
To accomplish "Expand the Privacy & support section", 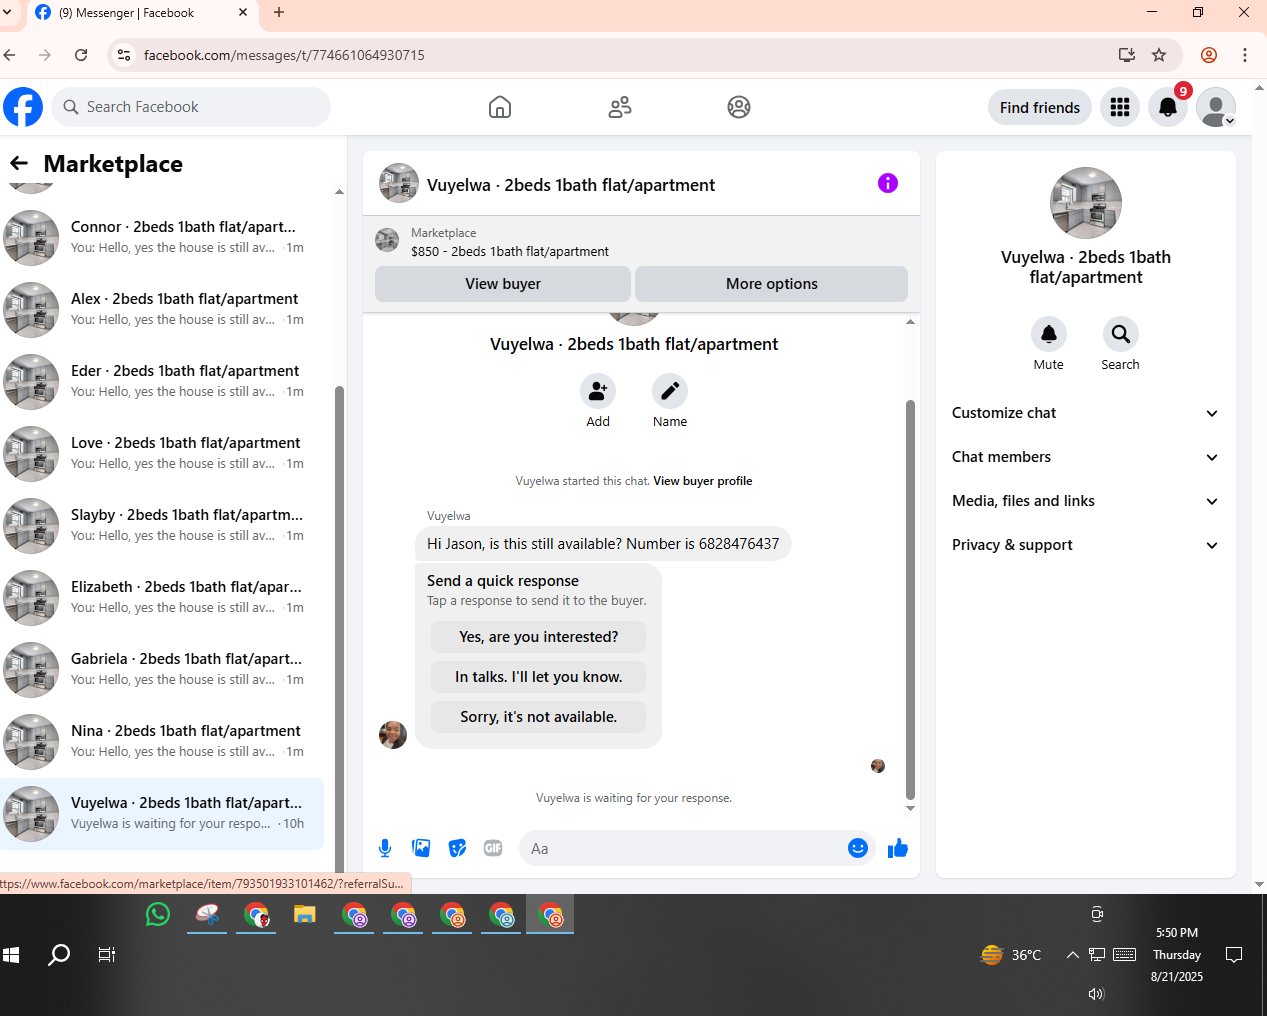I will (1086, 545).
